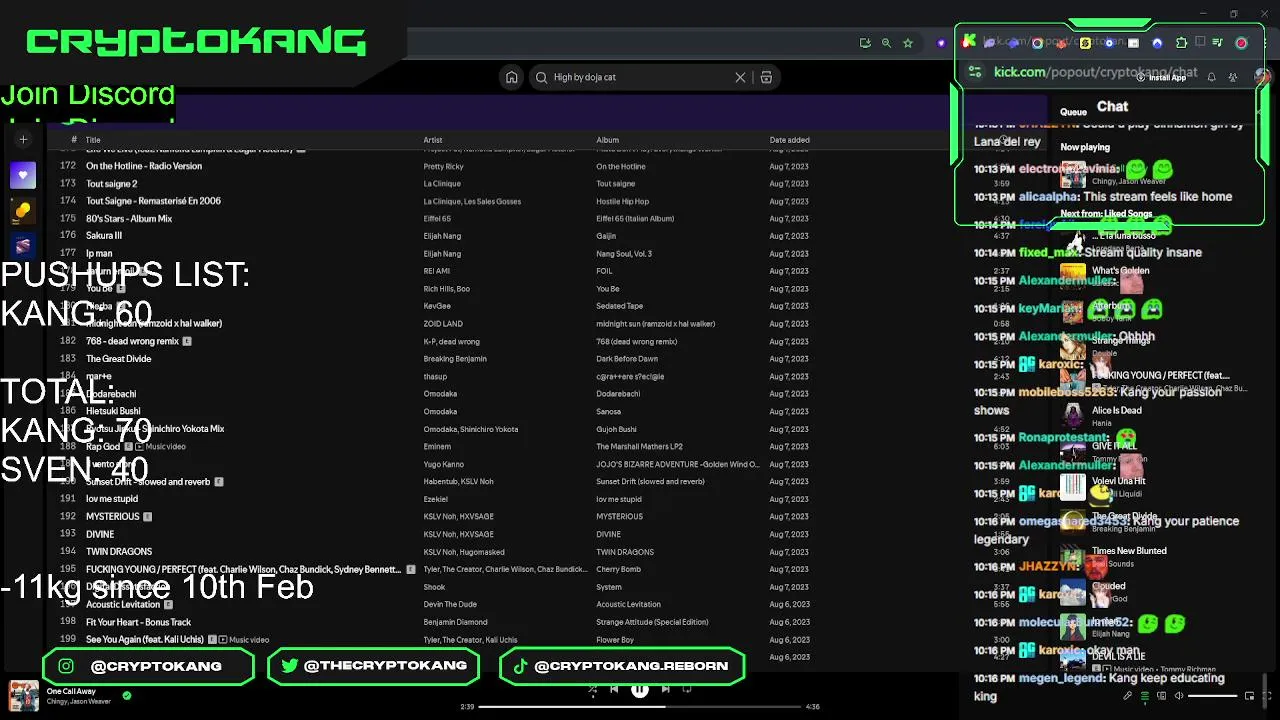Click the One Call Away album art thumbnail
Viewport: 1280px width, 720px height.
(23, 696)
